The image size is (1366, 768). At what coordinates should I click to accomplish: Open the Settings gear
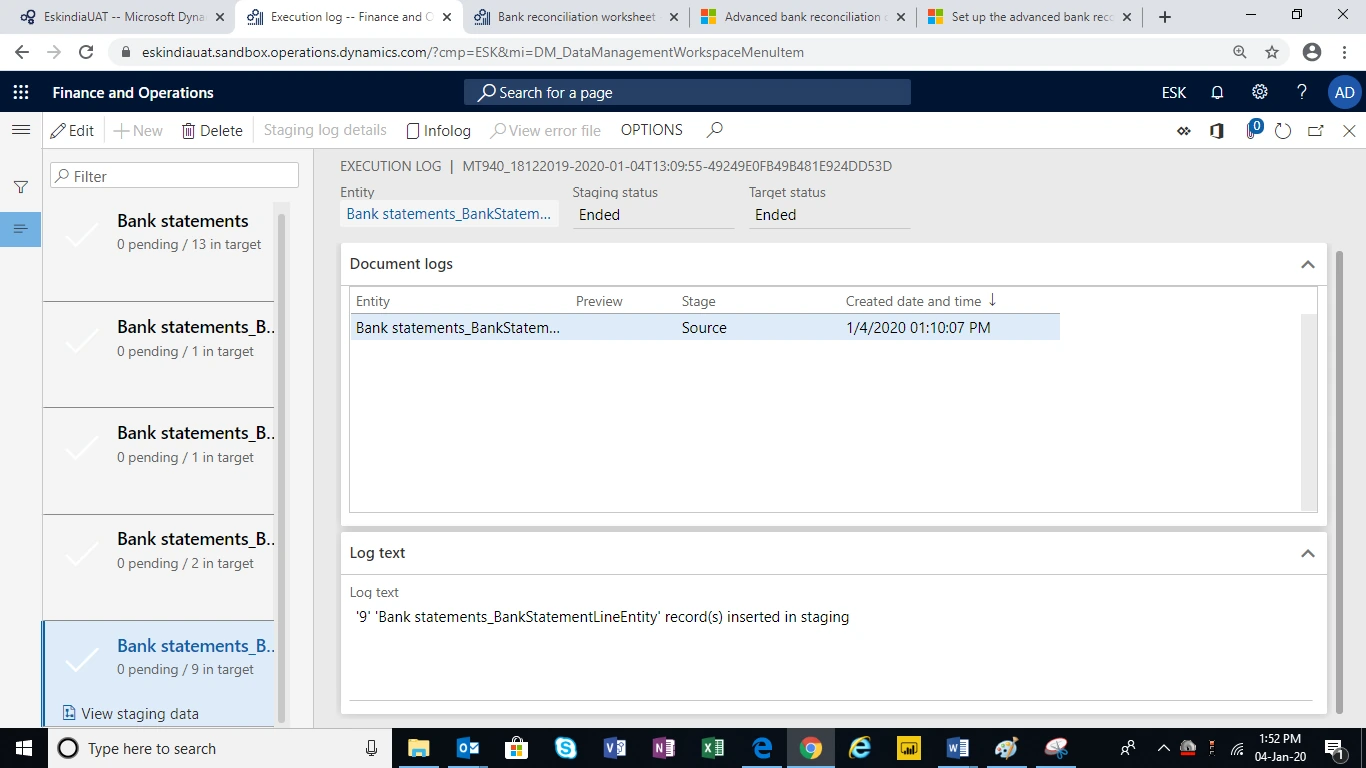(x=1260, y=92)
